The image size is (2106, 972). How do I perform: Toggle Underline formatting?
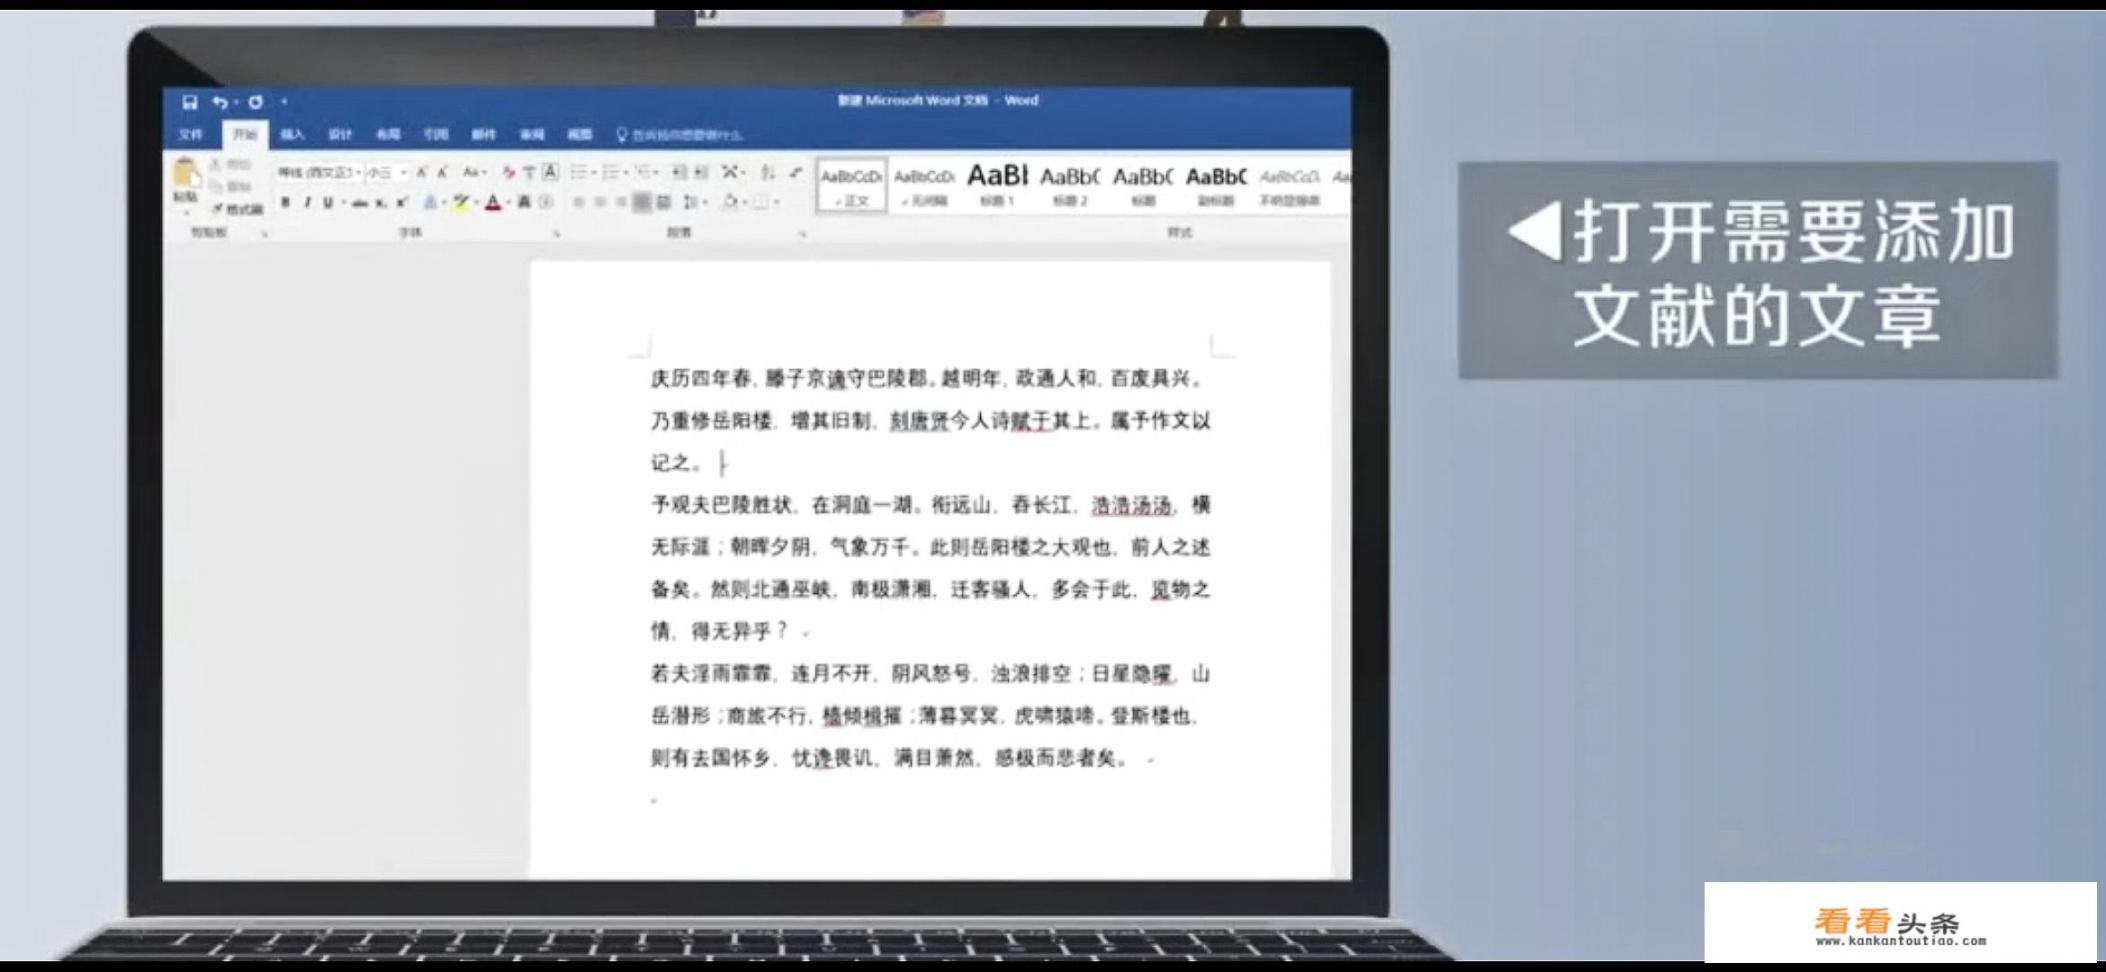328,203
